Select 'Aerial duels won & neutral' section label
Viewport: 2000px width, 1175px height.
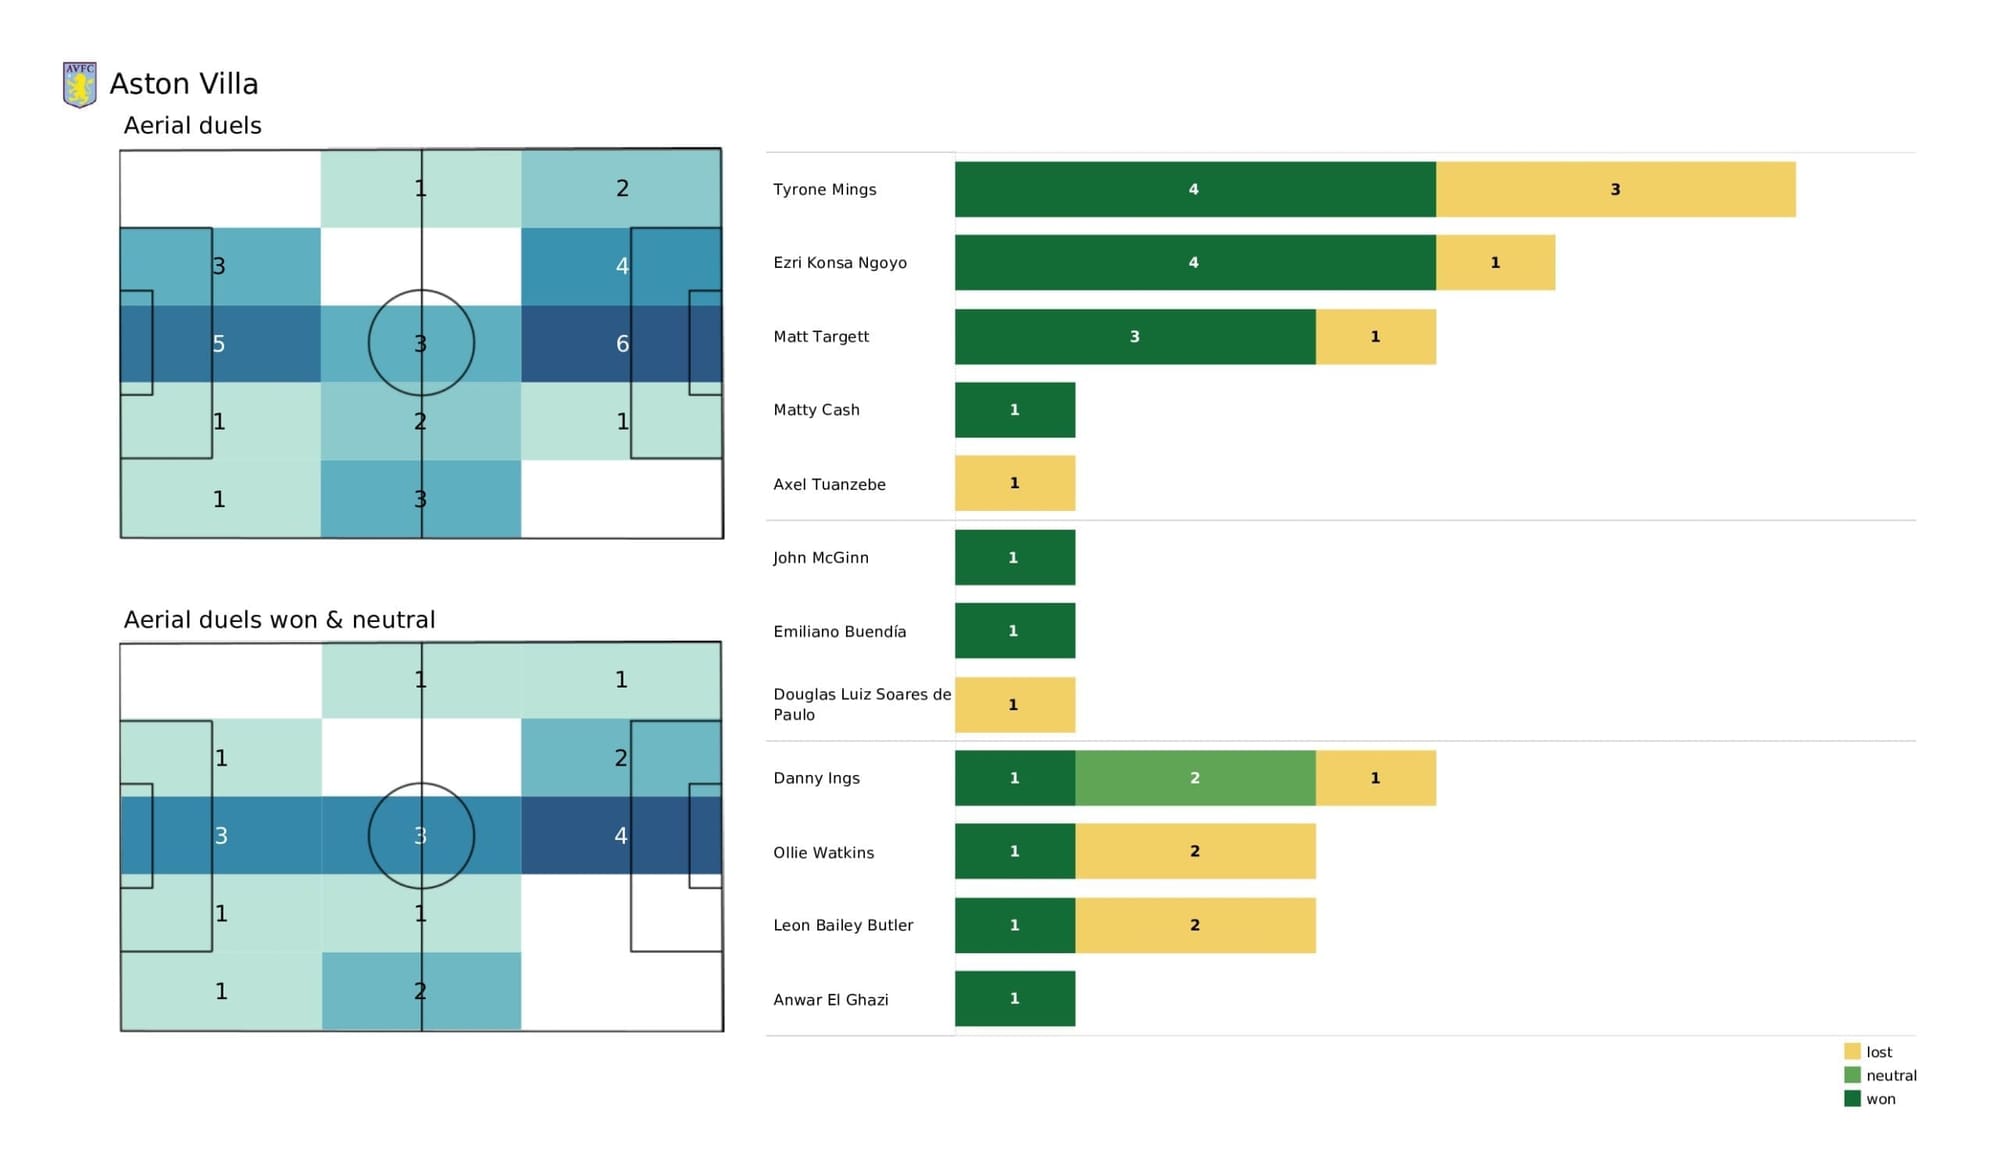pos(276,620)
